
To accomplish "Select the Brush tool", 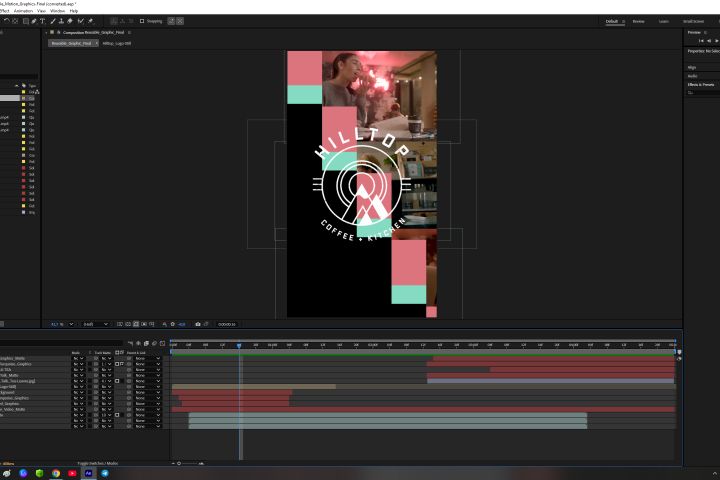I will 53,21.
